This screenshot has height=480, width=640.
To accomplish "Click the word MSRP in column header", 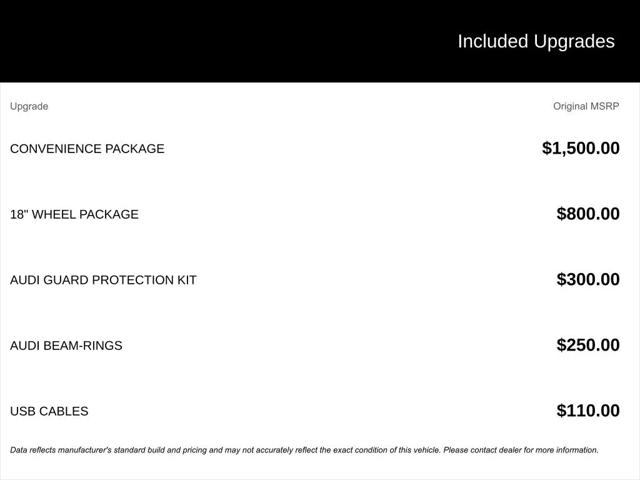I will pos(605,106).
